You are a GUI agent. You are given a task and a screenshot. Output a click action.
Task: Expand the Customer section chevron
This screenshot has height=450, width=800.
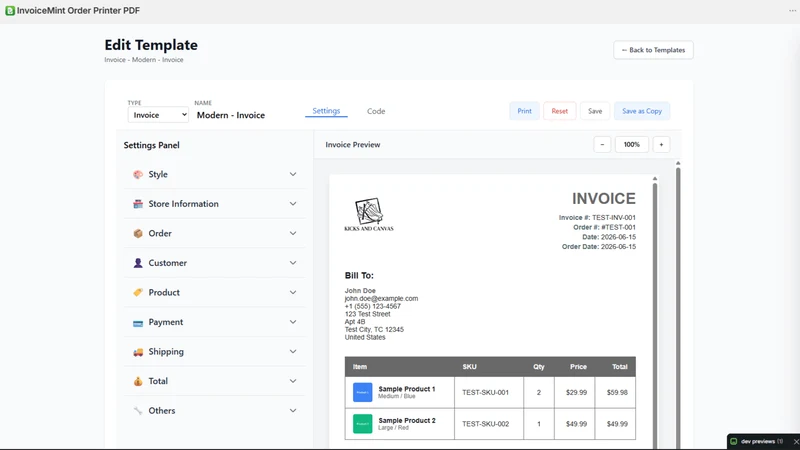click(x=293, y=263)
